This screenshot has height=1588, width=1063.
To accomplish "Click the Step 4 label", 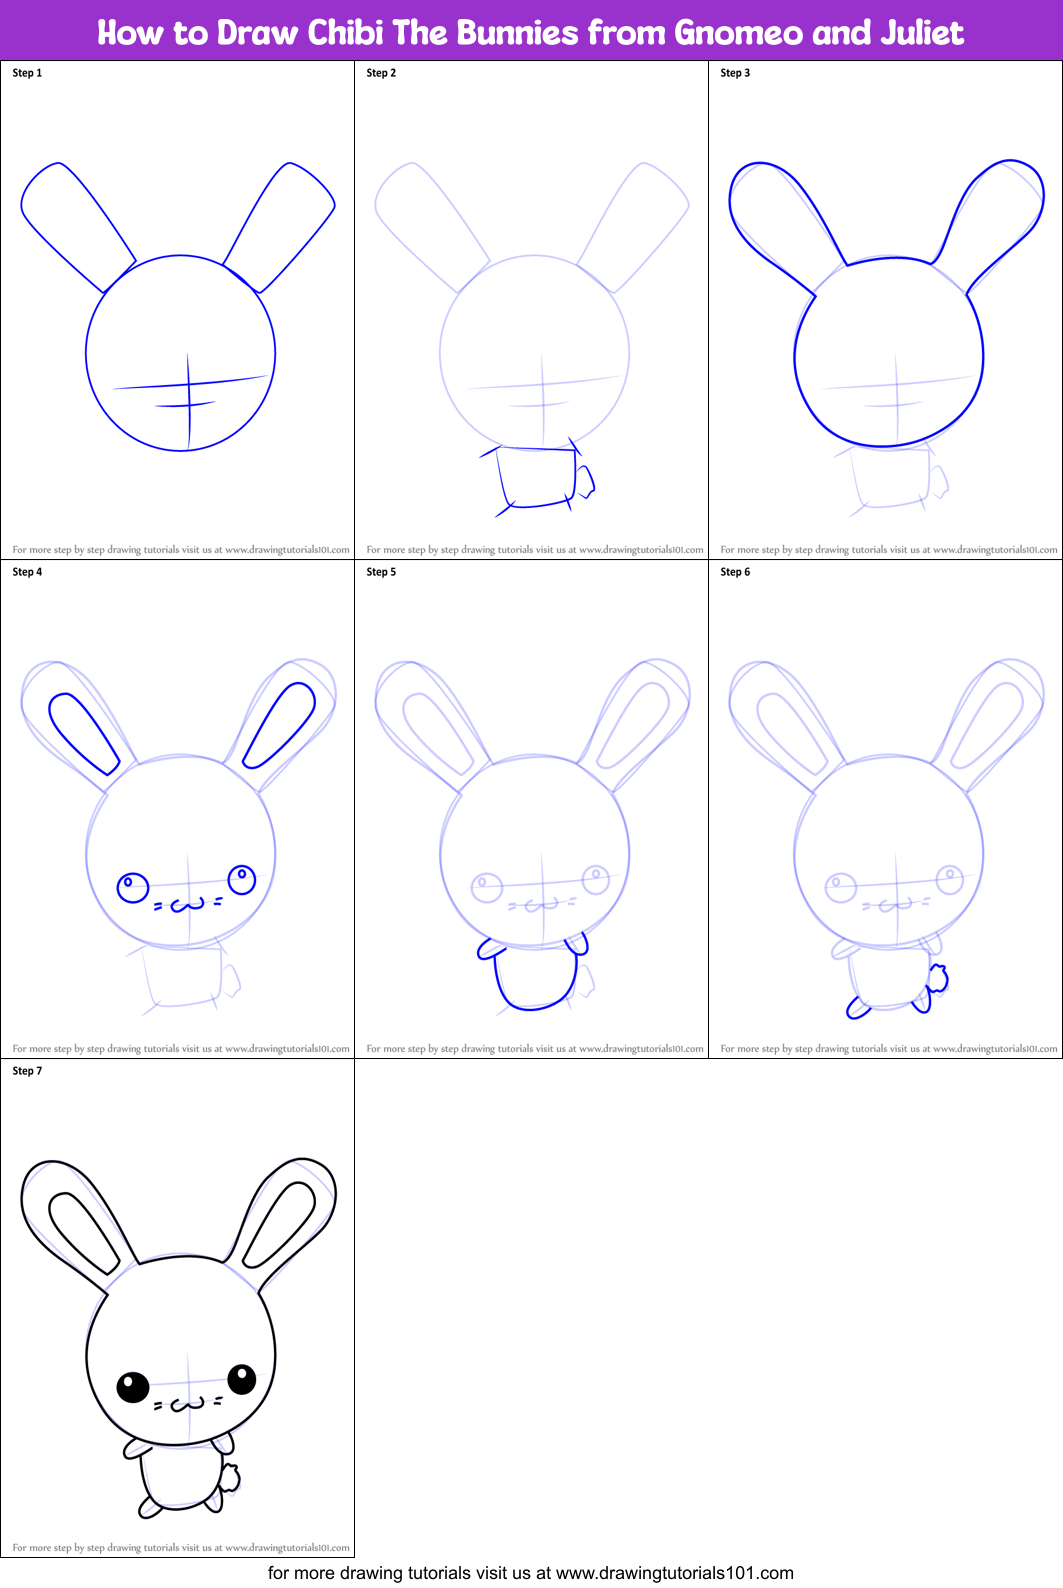I will point(27,572).
